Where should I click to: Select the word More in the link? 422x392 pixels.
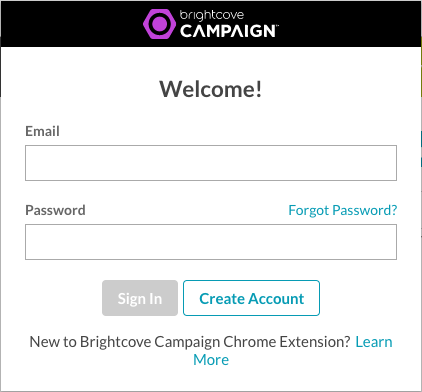[211, 360]
